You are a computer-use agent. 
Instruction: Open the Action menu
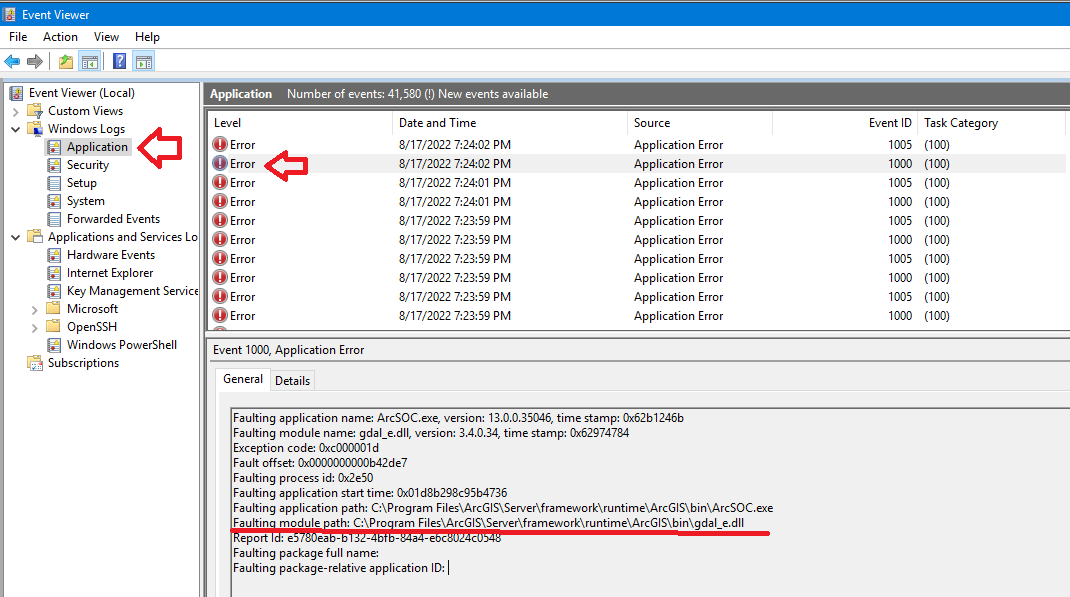pos(60,36)
